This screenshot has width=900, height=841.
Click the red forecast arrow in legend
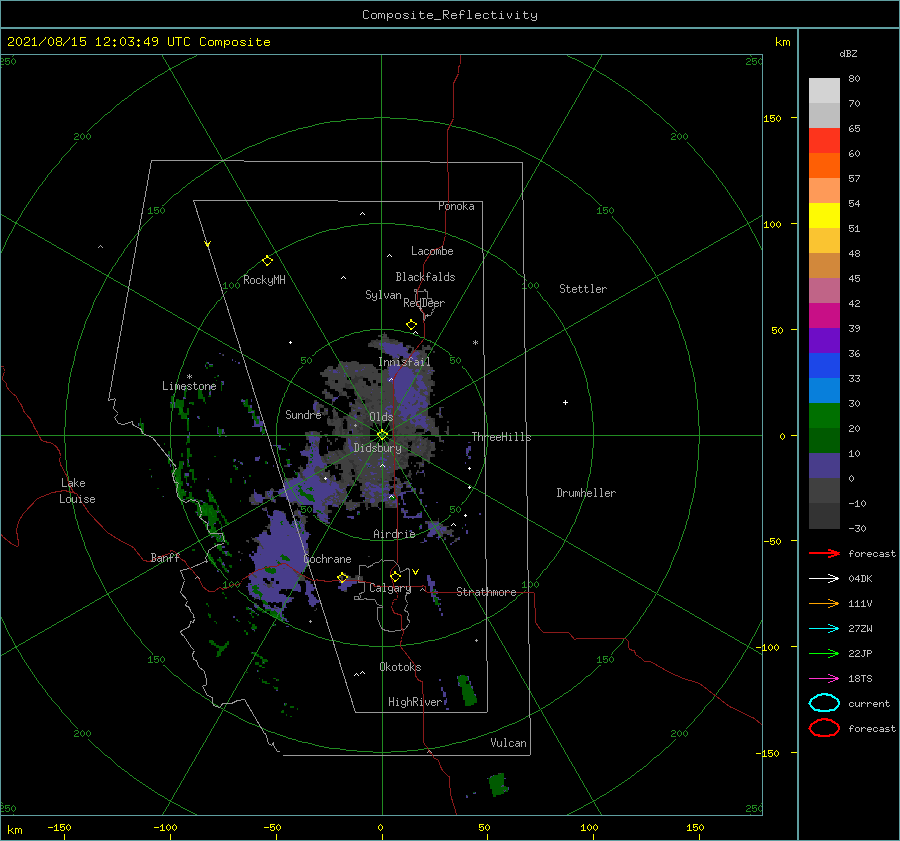824,553
